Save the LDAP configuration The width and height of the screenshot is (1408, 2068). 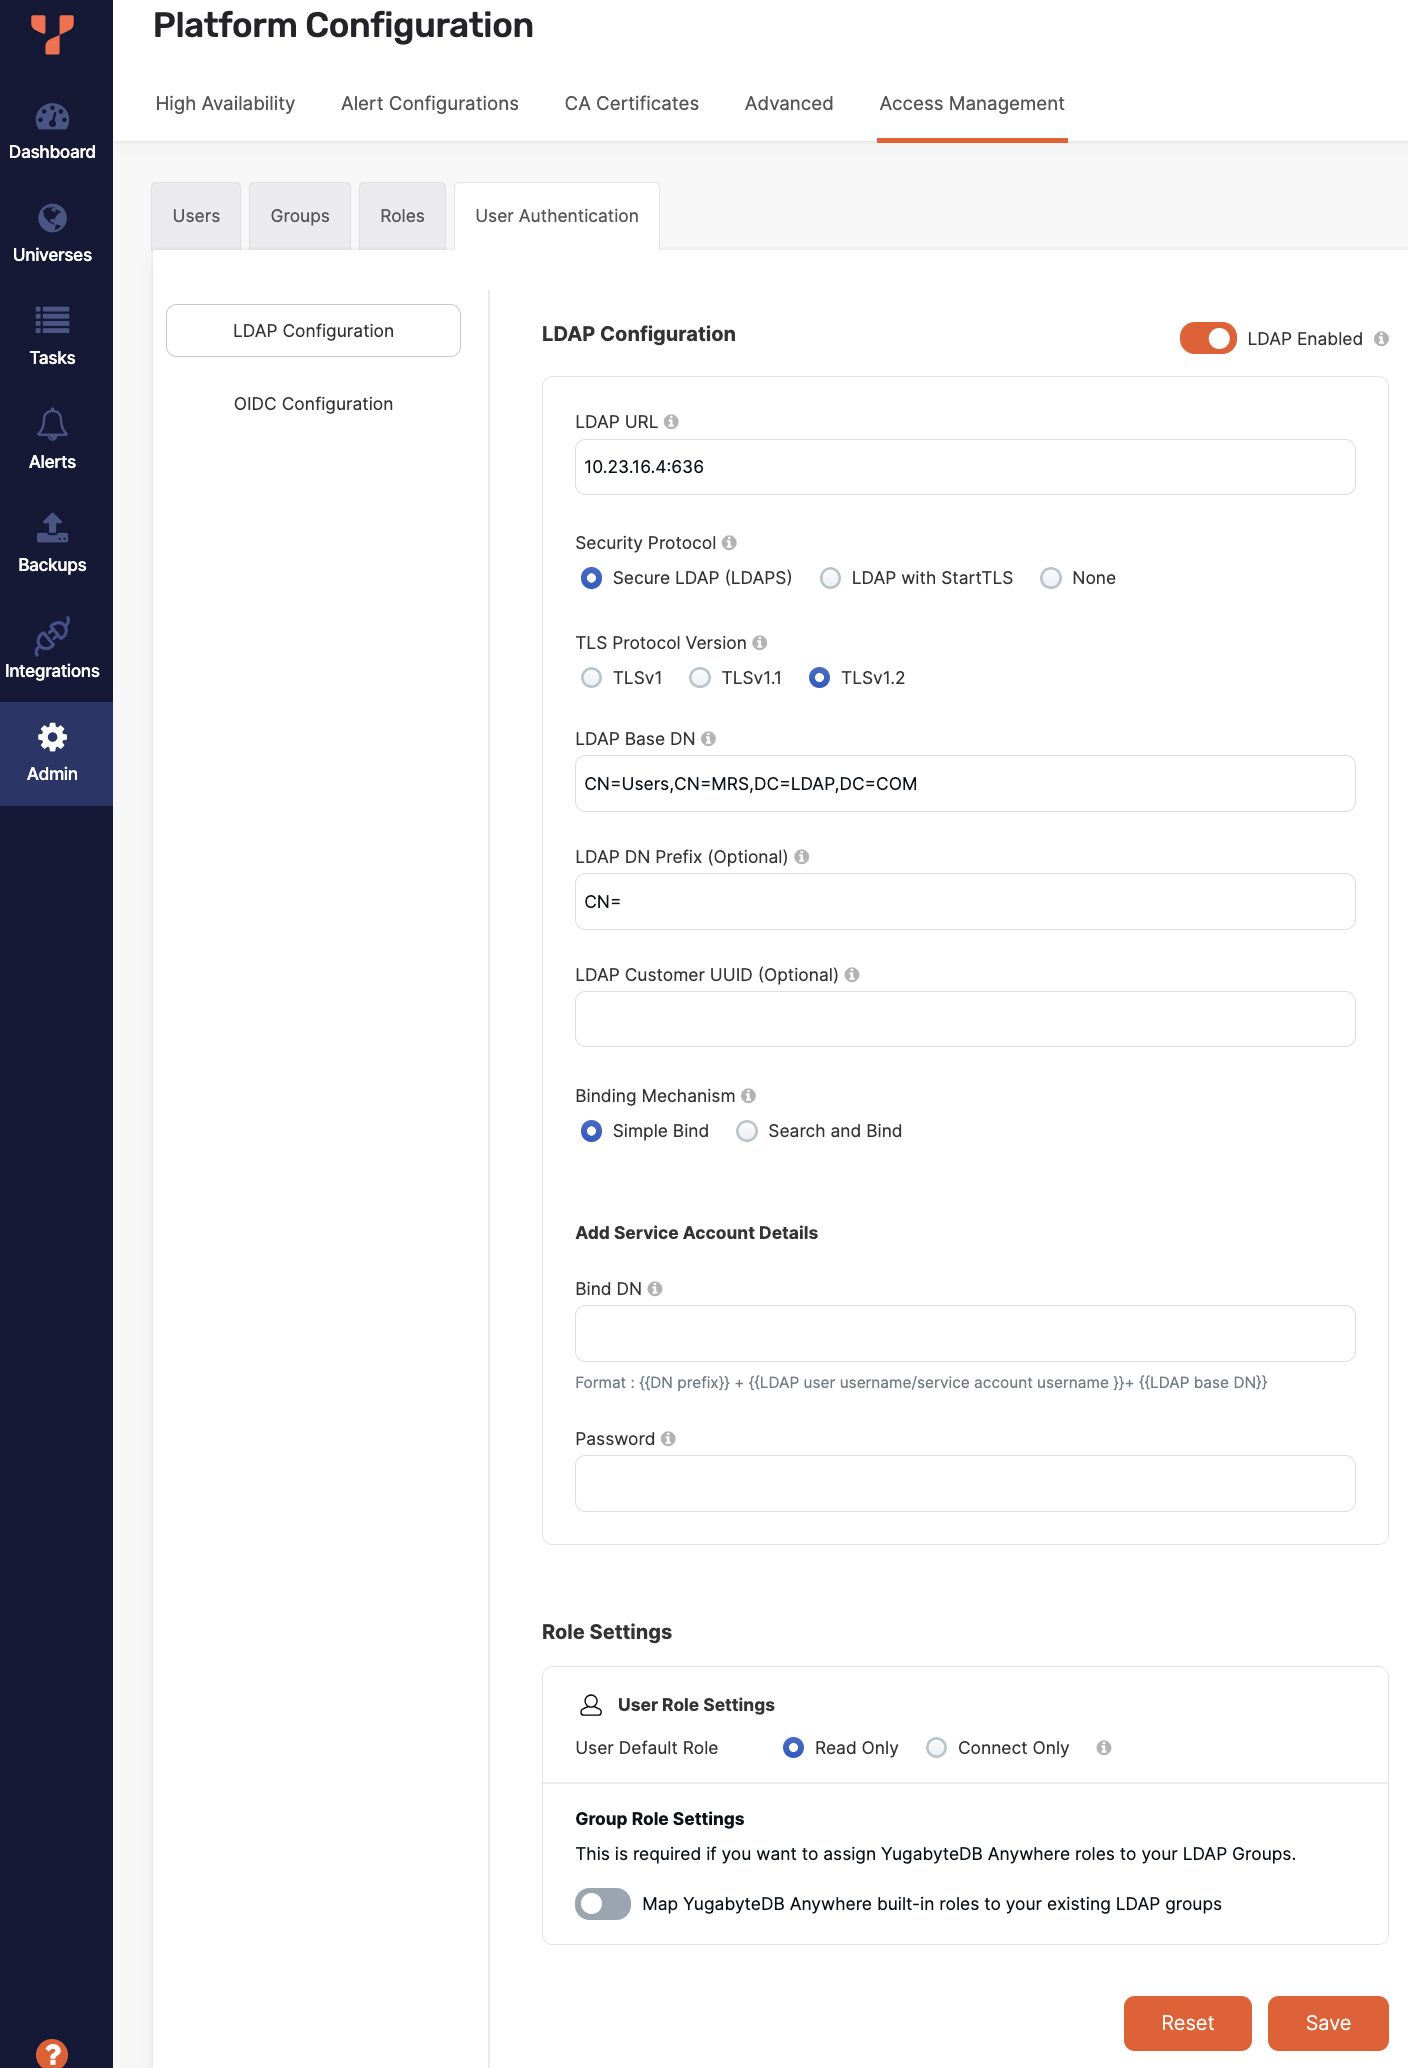point(1327,2023)
